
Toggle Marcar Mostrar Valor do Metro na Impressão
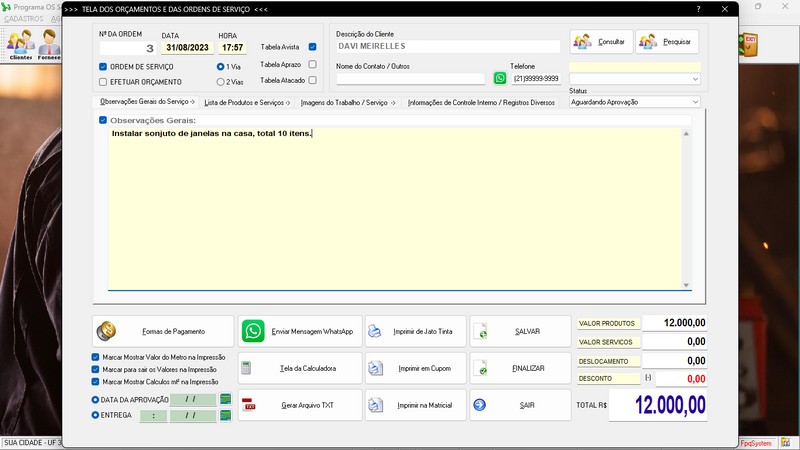click(x=95, y=357)
